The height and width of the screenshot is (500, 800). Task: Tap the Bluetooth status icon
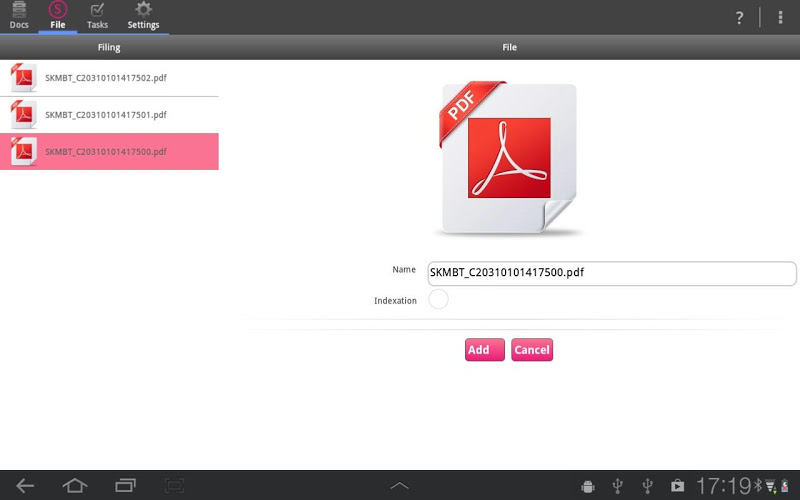(x=758, y=485)
